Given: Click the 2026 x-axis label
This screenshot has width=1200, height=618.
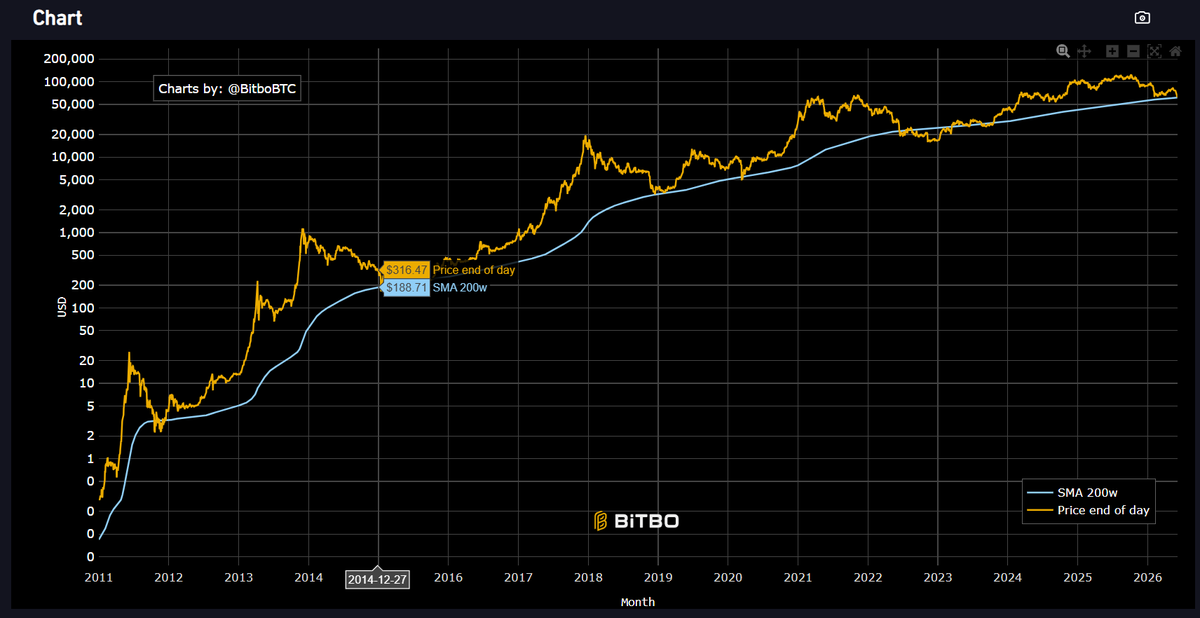Looking at the screenshot, I should 1147,577.
